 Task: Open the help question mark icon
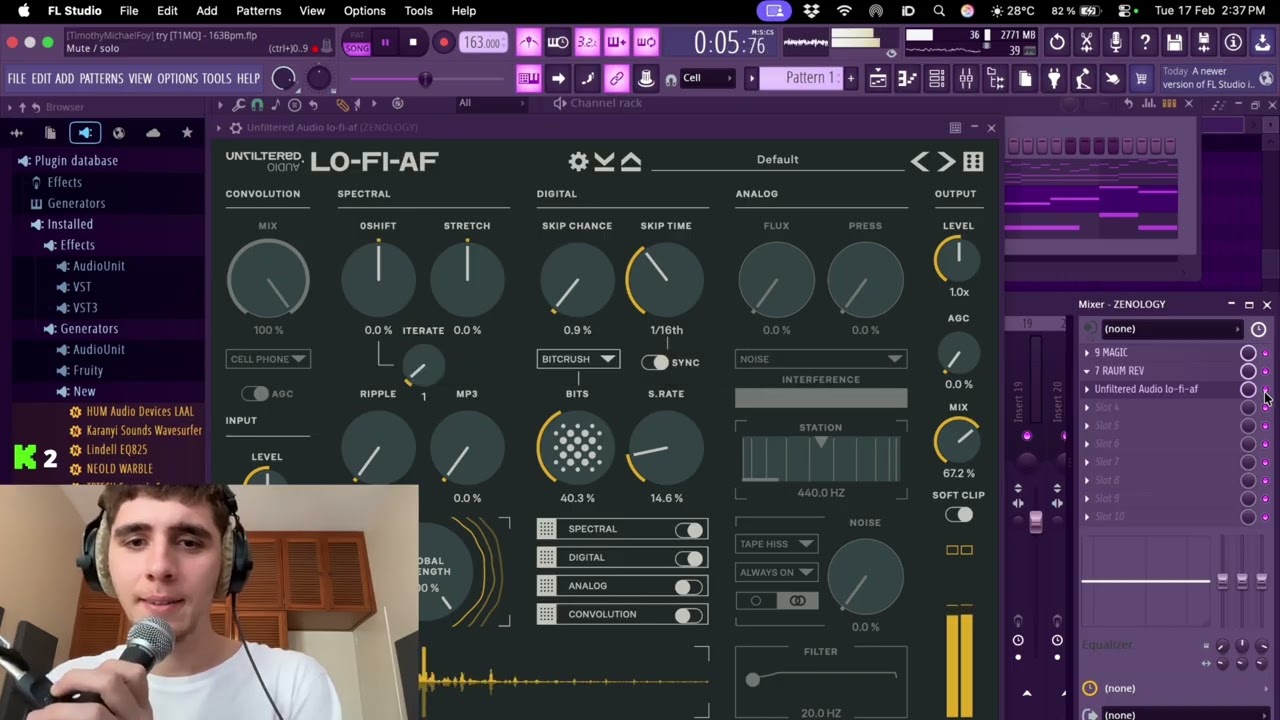click(x=1145, y=43)
